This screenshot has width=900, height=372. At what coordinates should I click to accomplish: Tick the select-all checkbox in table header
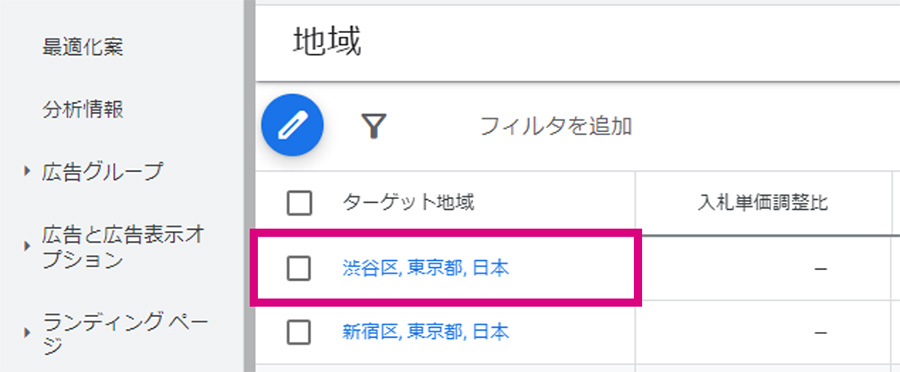coord(299,203)
